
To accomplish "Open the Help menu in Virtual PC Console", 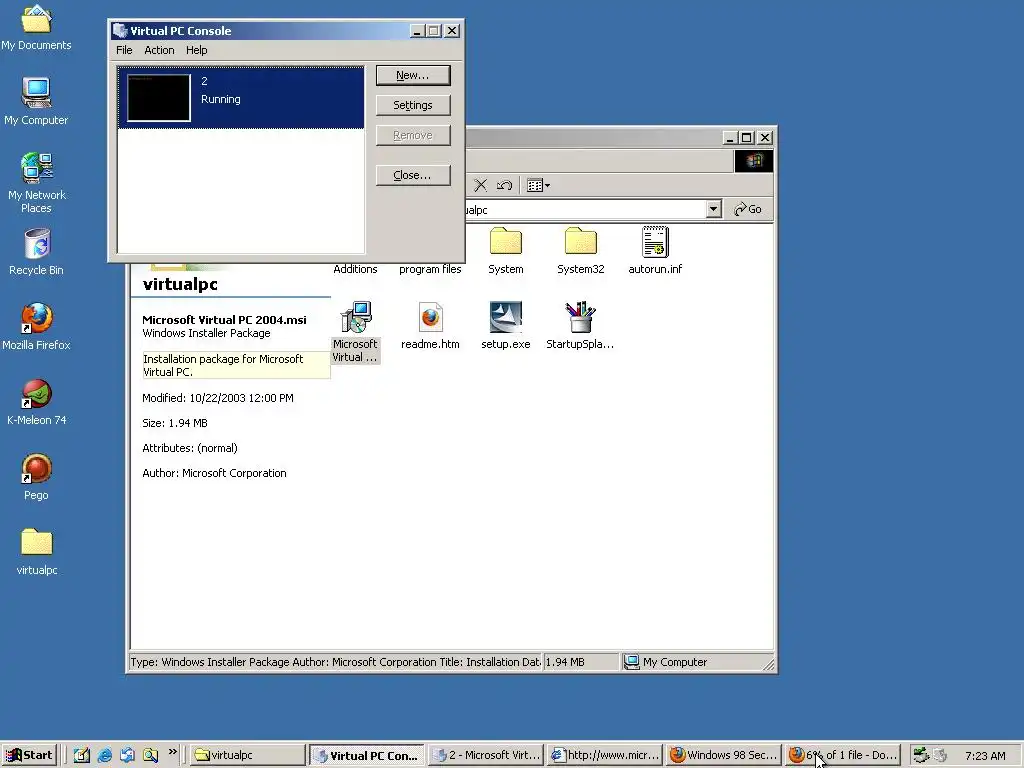I will (197, 50).
